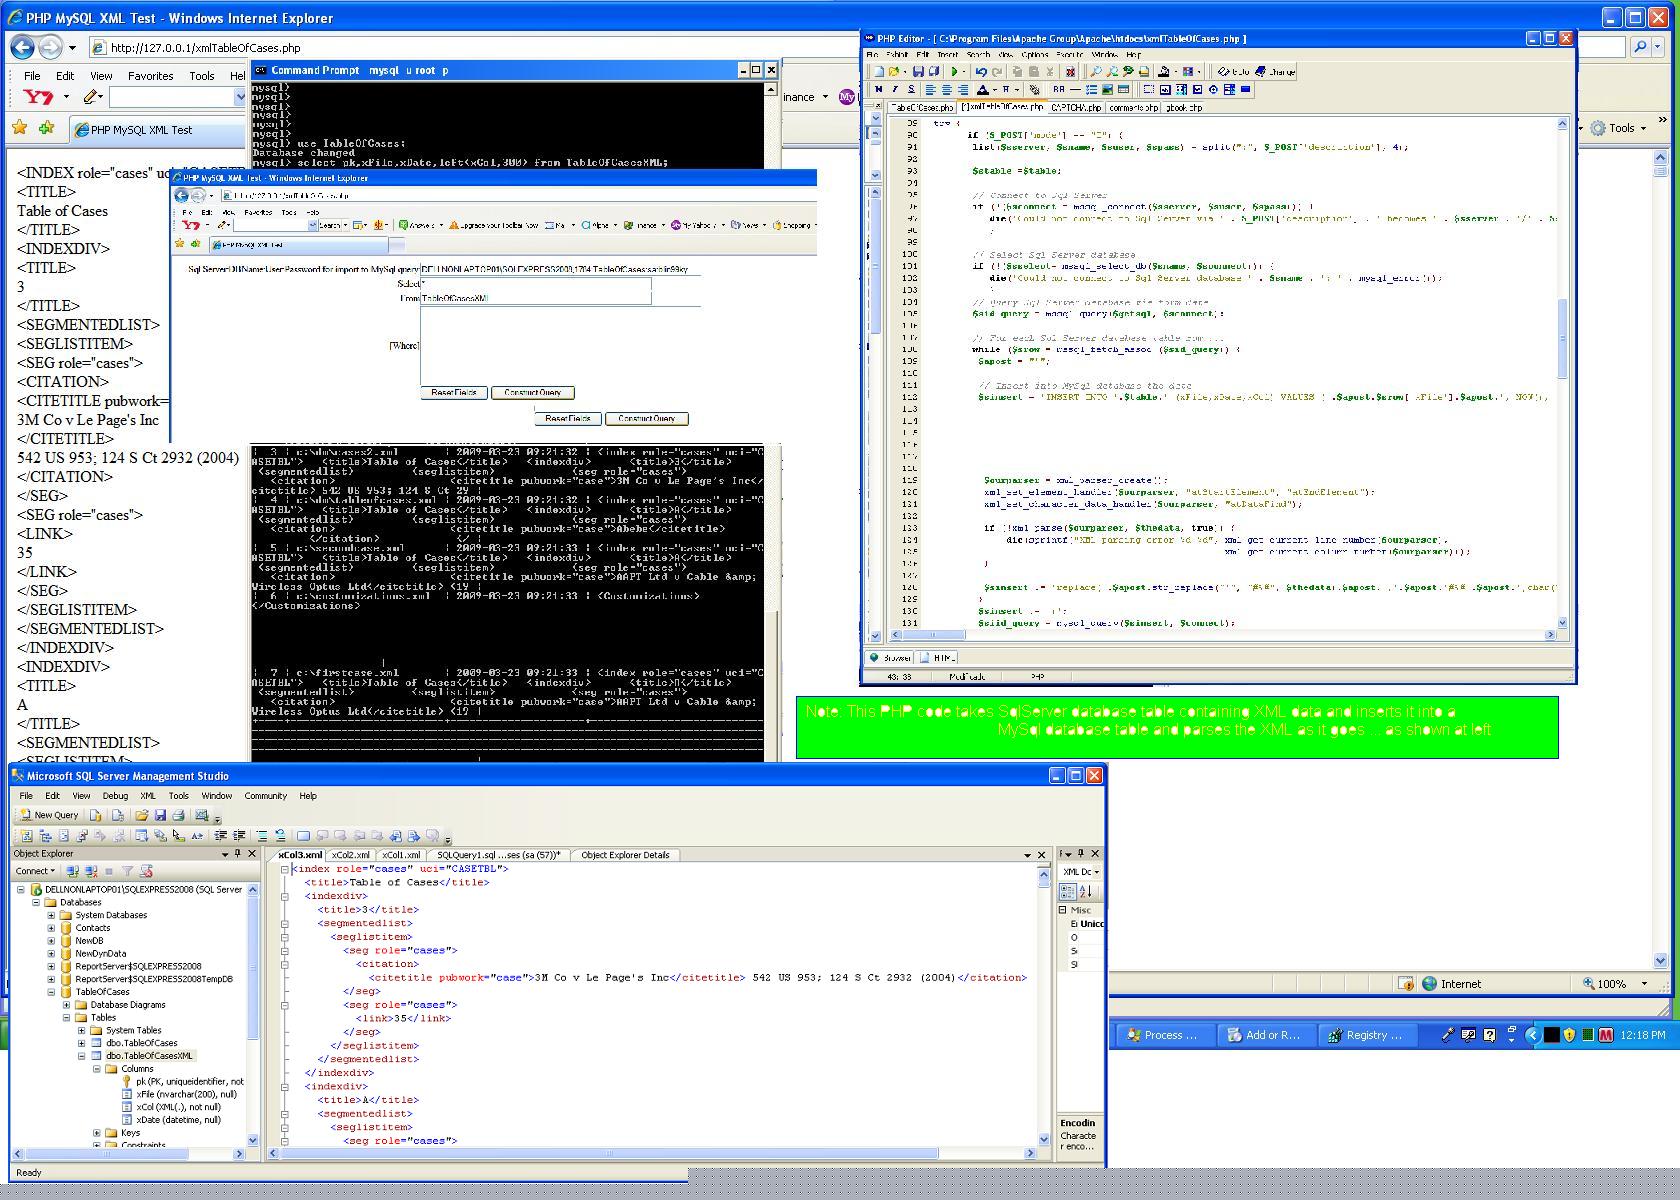
Task: Collapse the Columns folder node
Action: point(97,1069)
